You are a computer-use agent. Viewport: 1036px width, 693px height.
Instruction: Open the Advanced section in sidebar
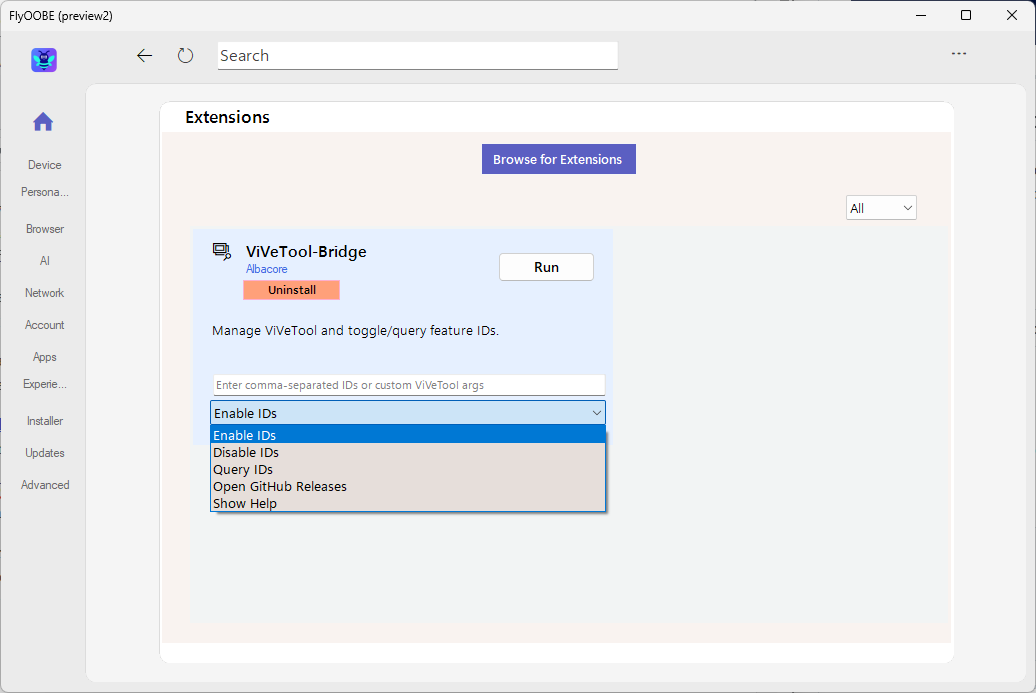pyautogui.click(x=45, y=484)
